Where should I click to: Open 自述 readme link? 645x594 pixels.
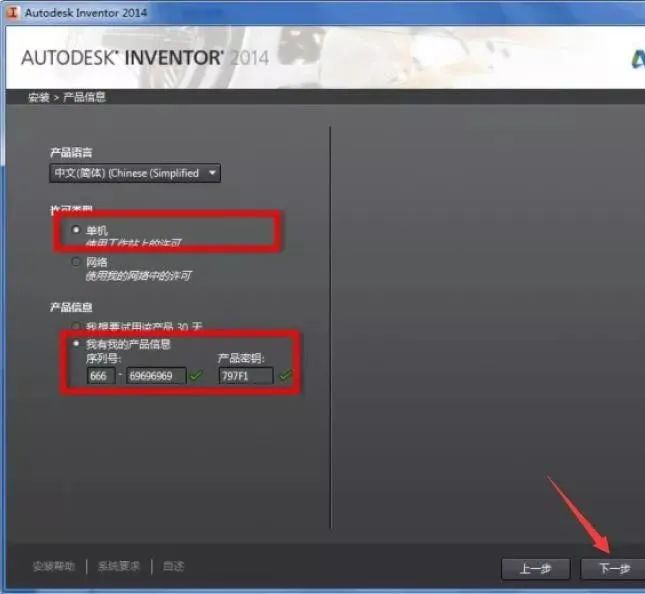pos(174,566)
